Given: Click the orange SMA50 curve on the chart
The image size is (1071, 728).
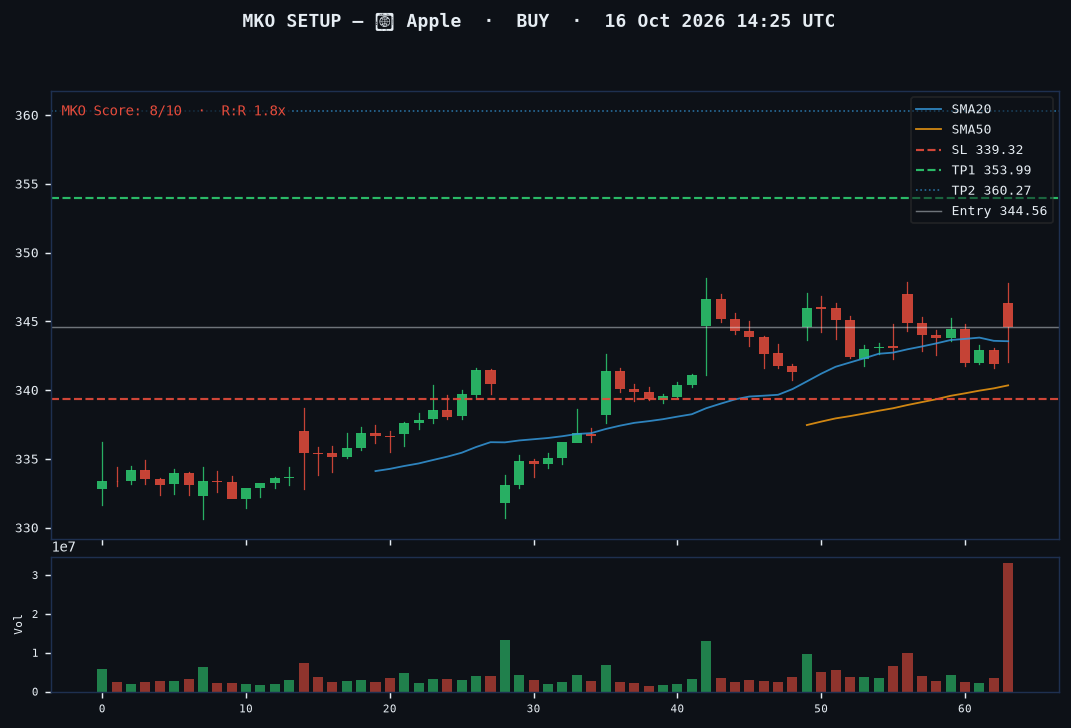Looking at the screenshot, I should [907, 405].
